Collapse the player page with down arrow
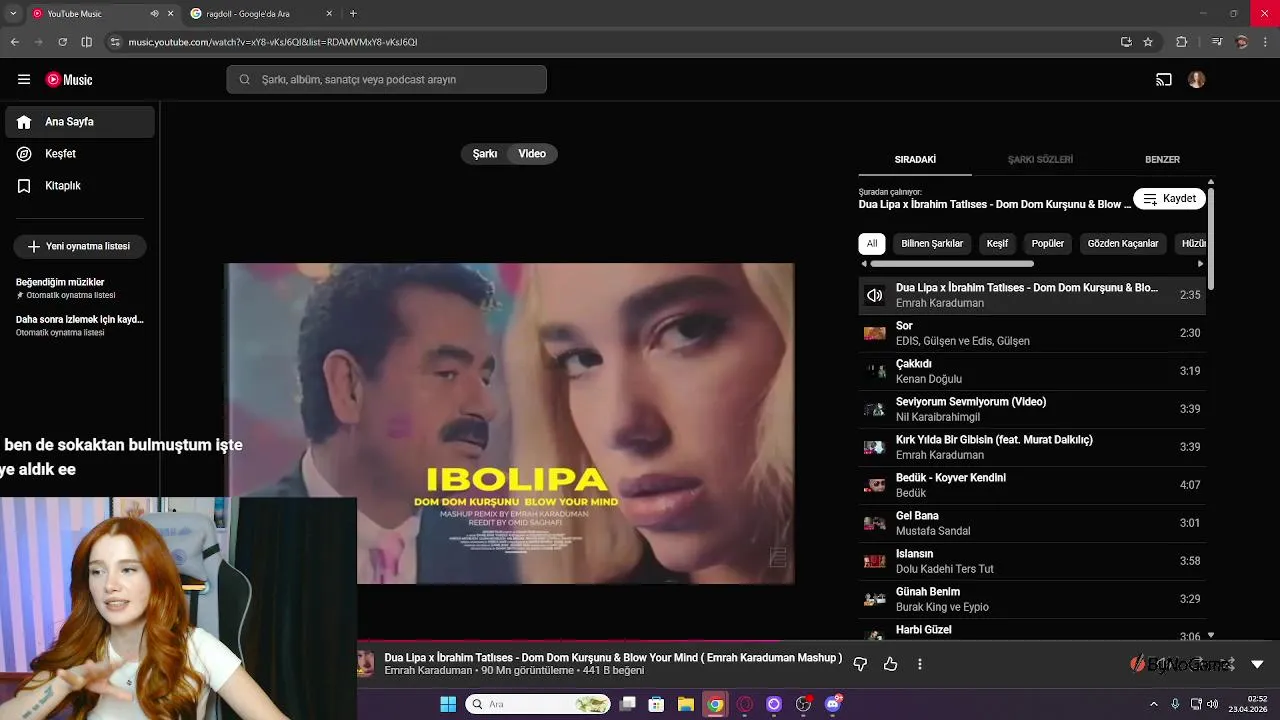Image resolution: width=1280 pixels, height=720 pixels. (1258, 664)
